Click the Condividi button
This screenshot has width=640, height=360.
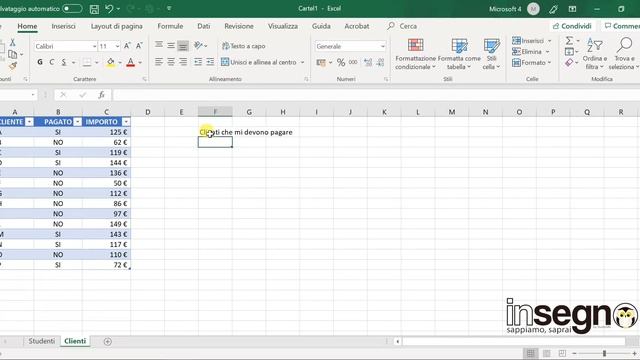pyautogui.click(x=572, y=26)
